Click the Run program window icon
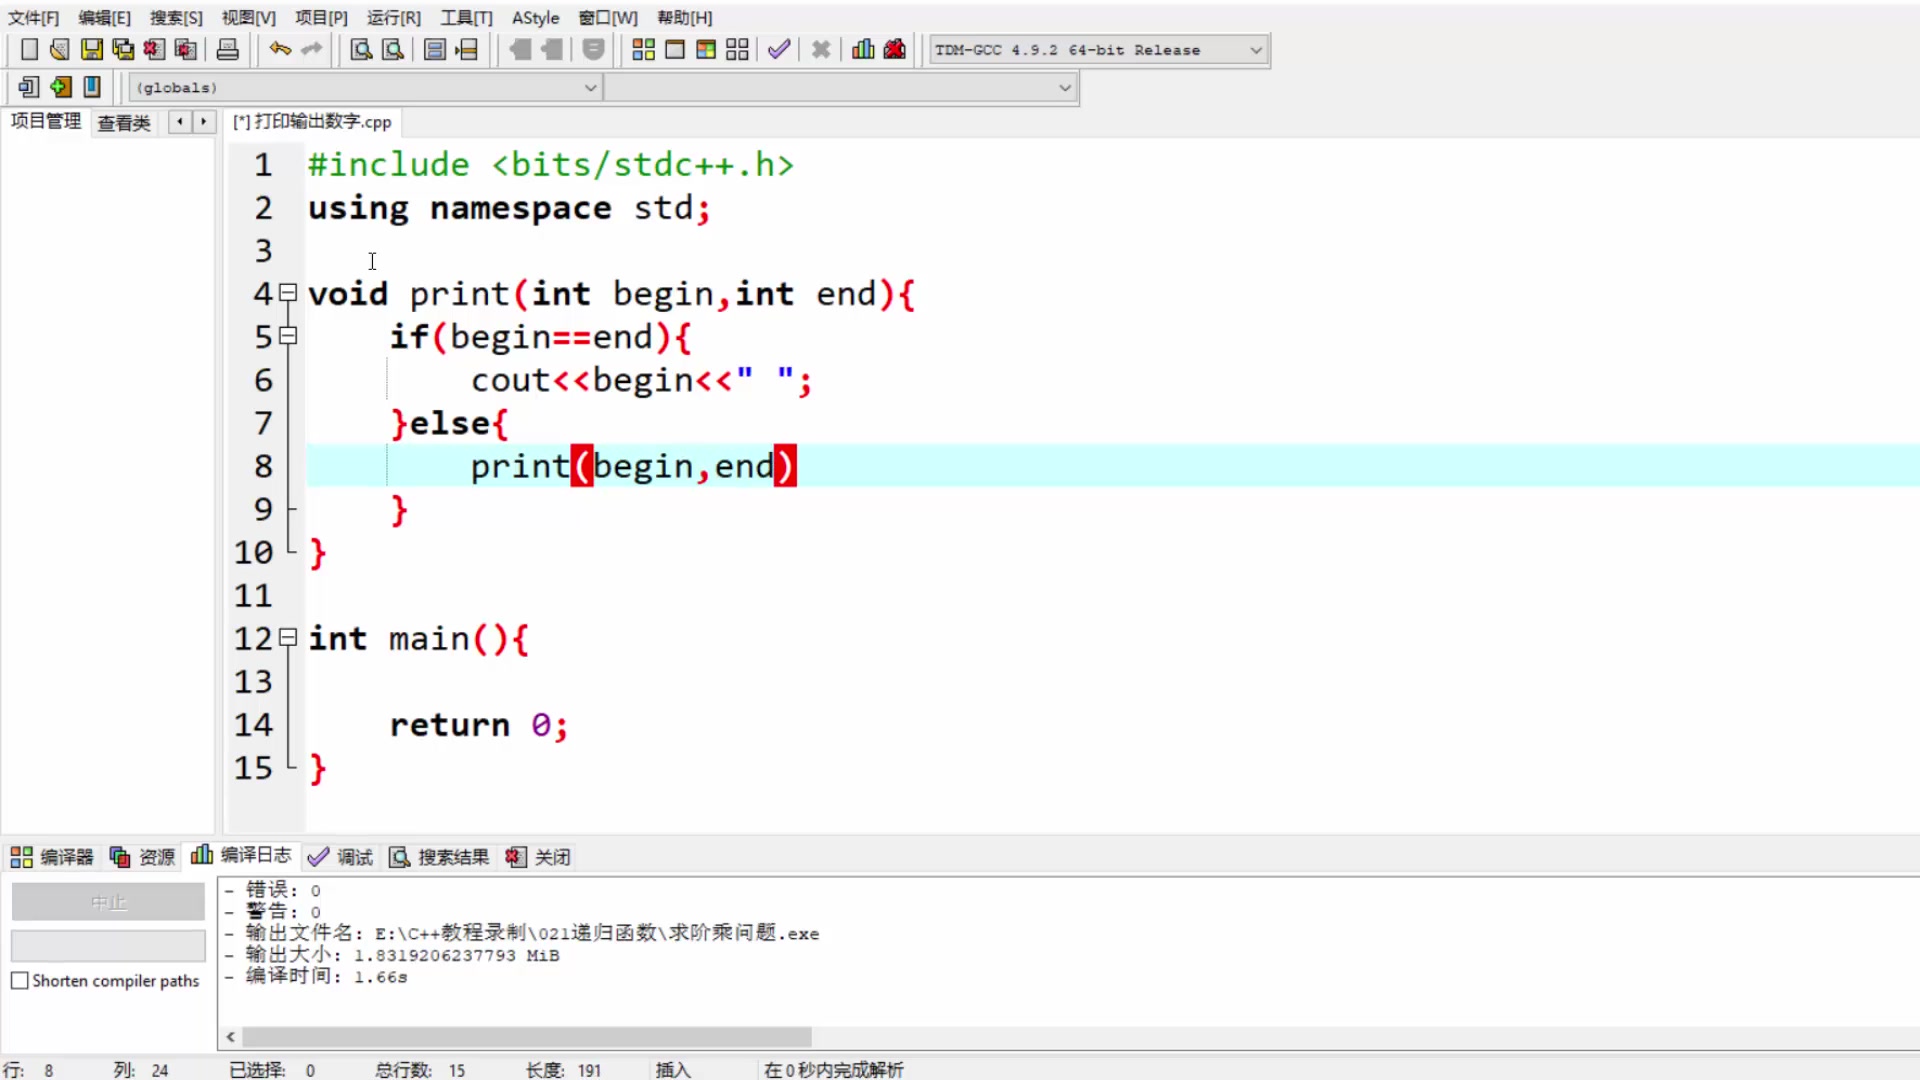The image size is (1920, 1080). [x=675, y=49]
